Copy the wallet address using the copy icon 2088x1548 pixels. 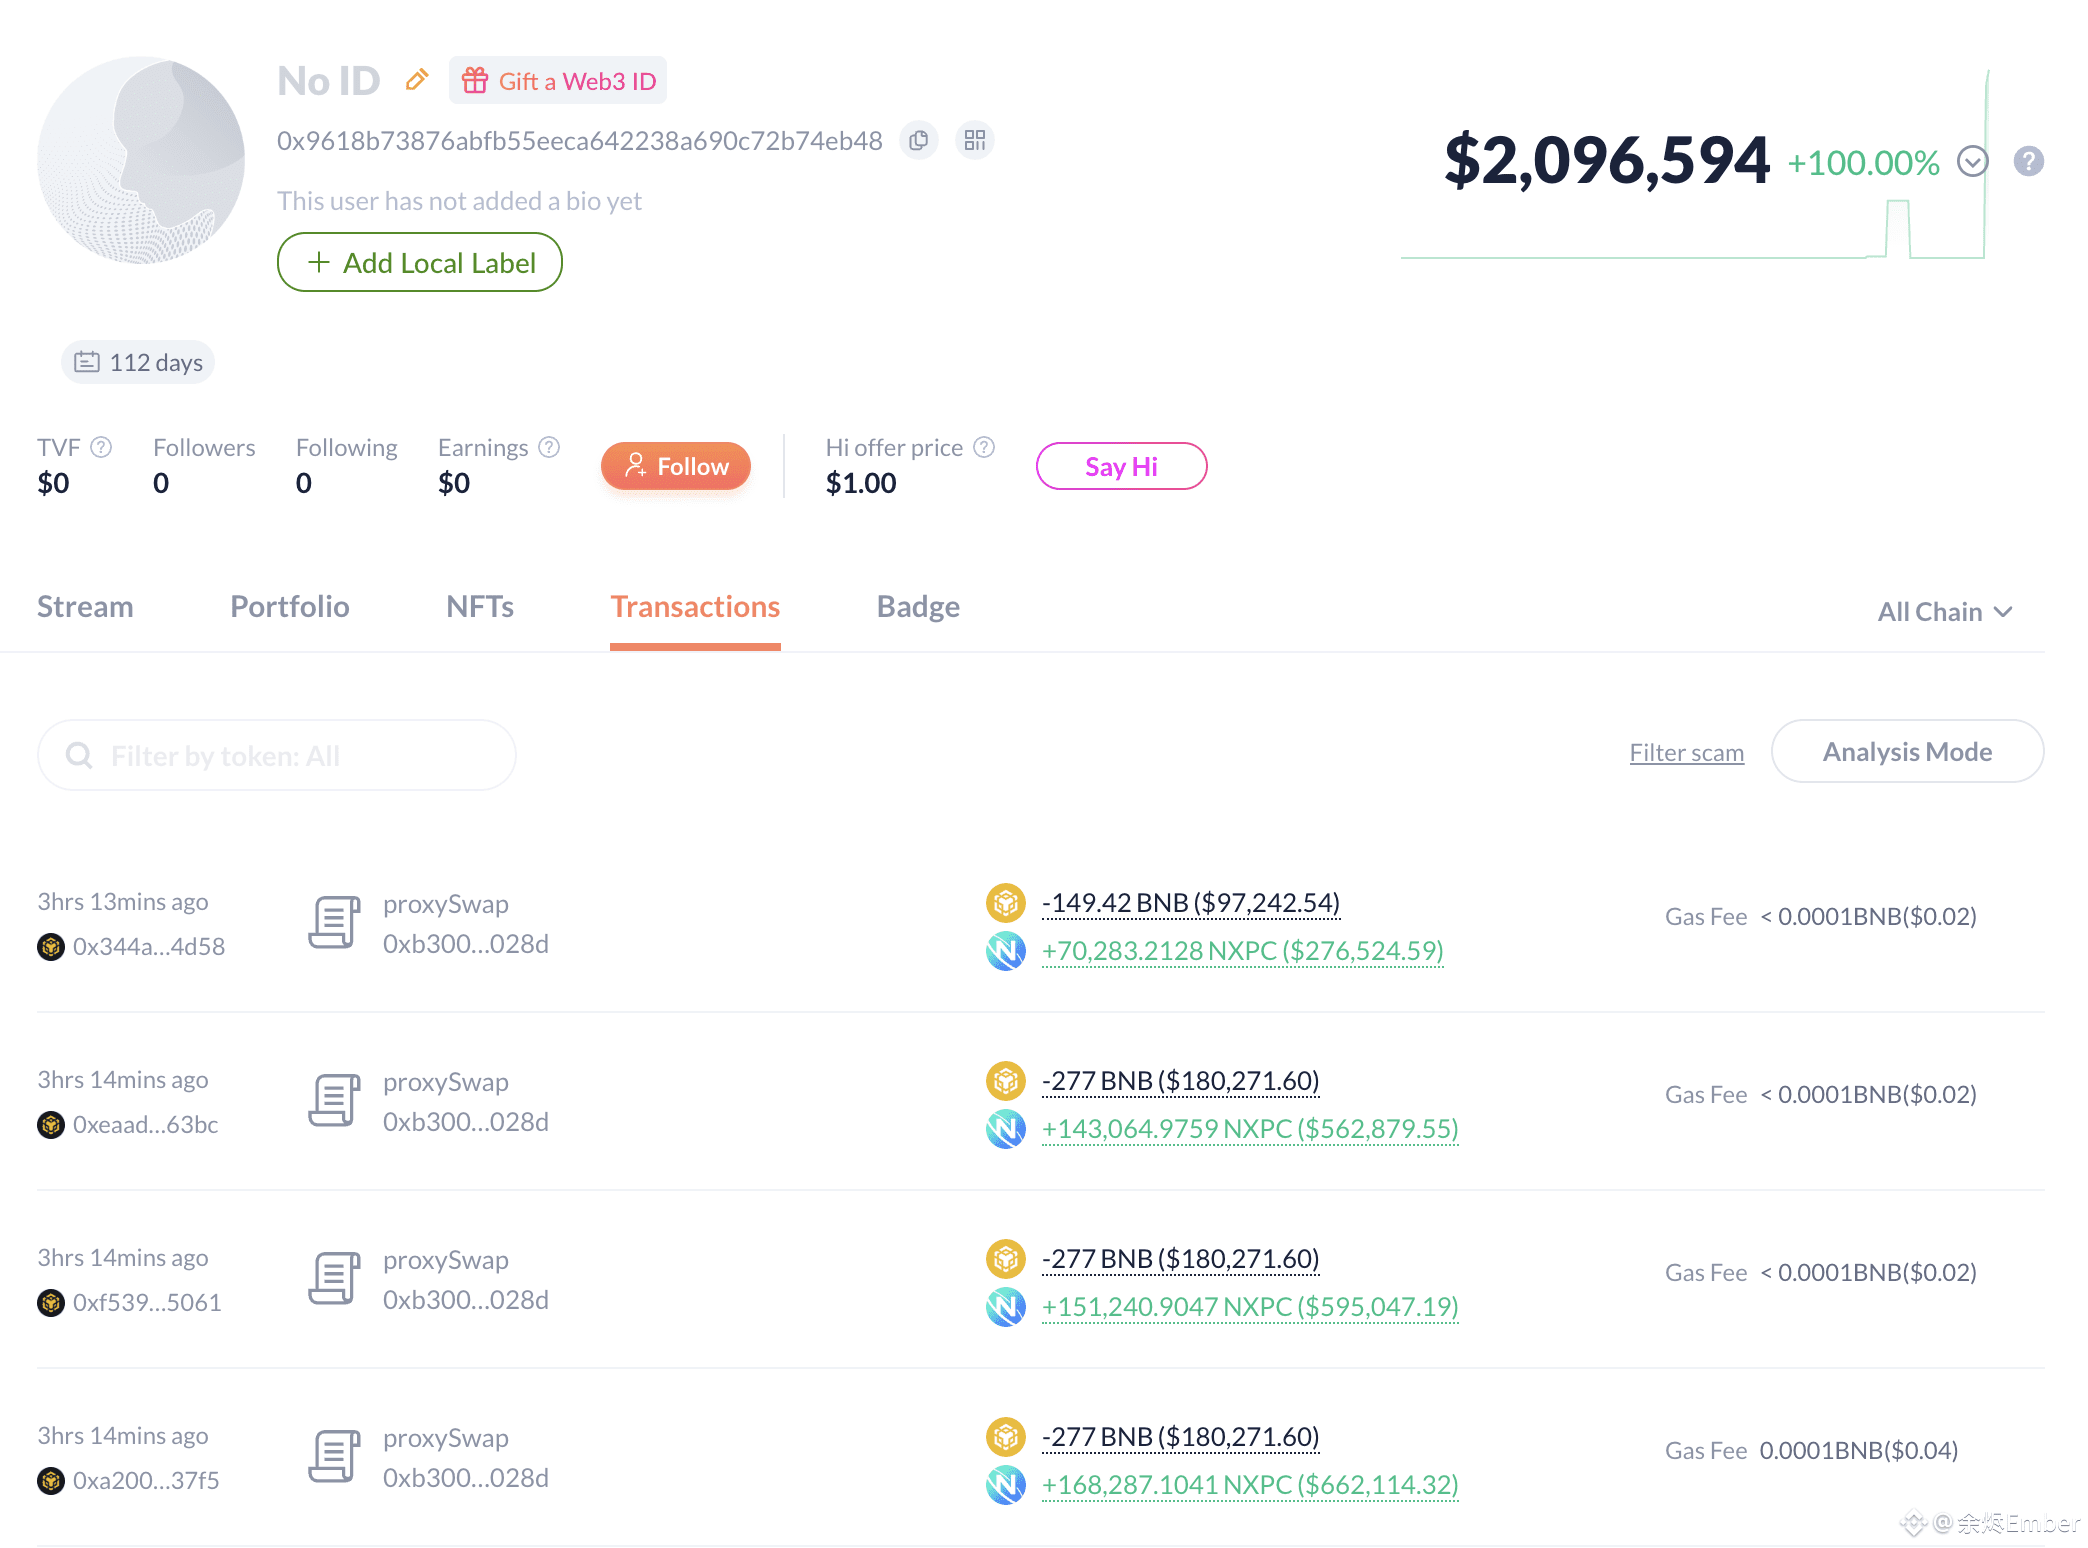point(919,141)
